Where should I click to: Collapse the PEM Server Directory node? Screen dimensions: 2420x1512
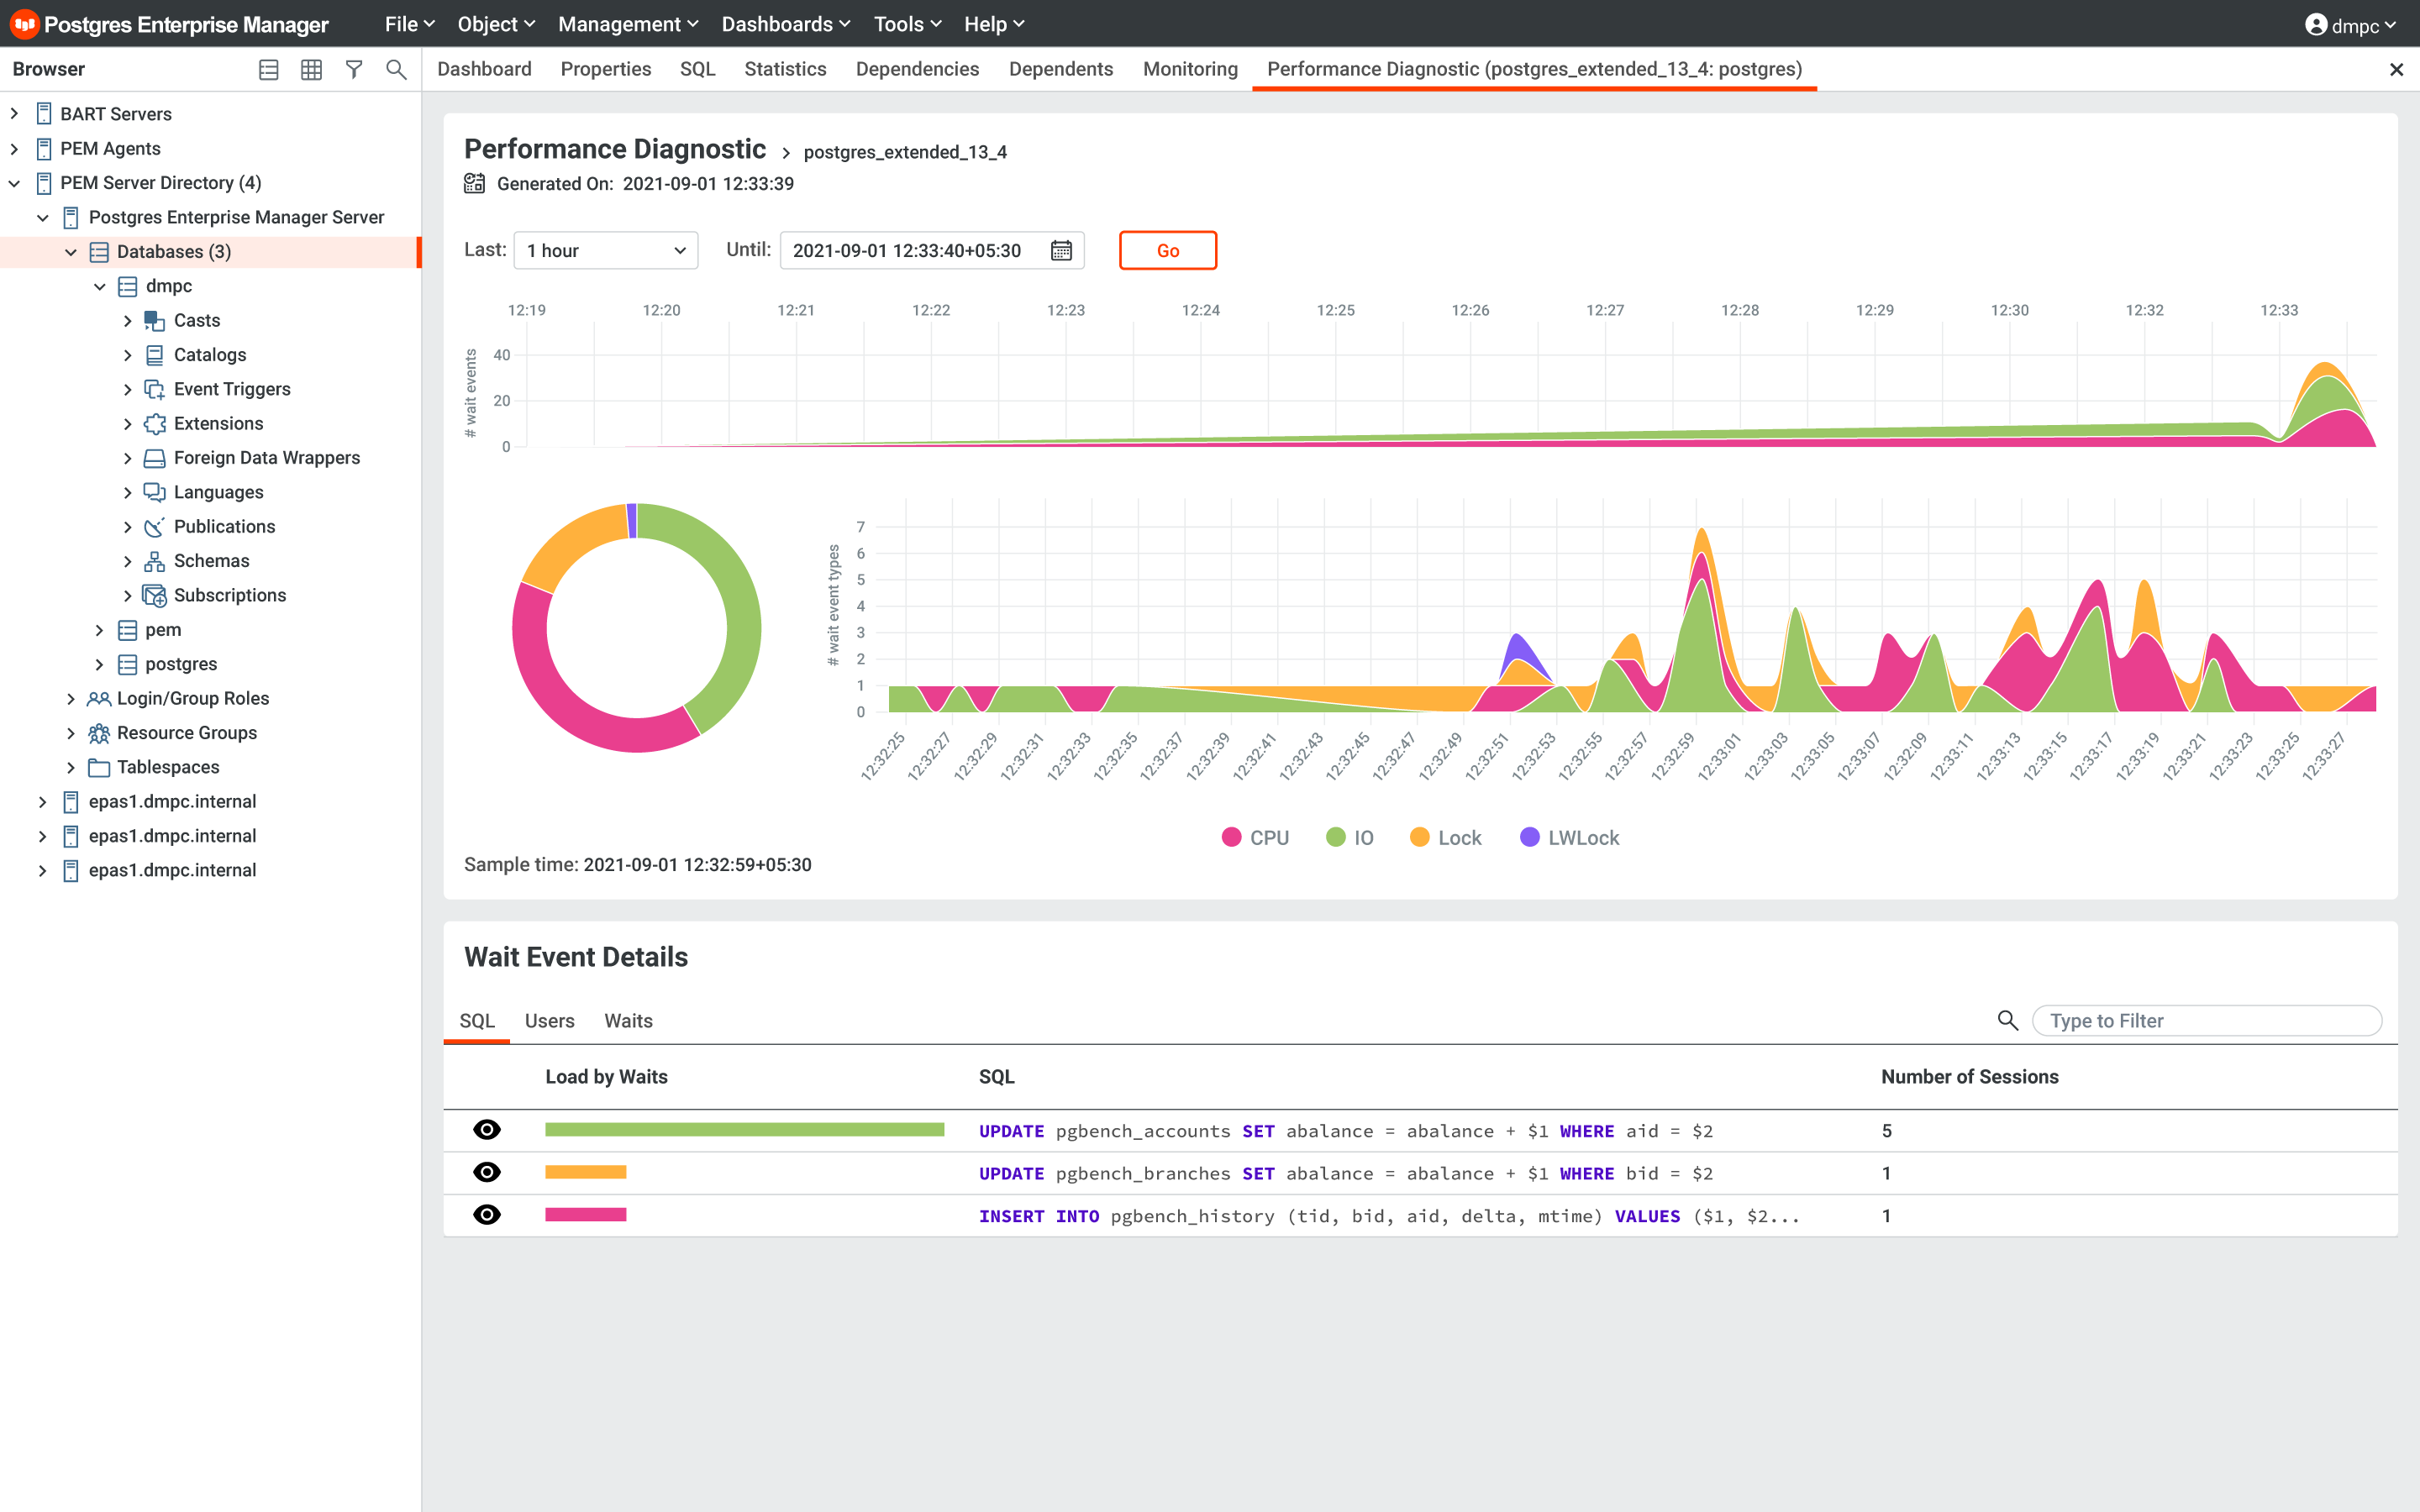14,183
